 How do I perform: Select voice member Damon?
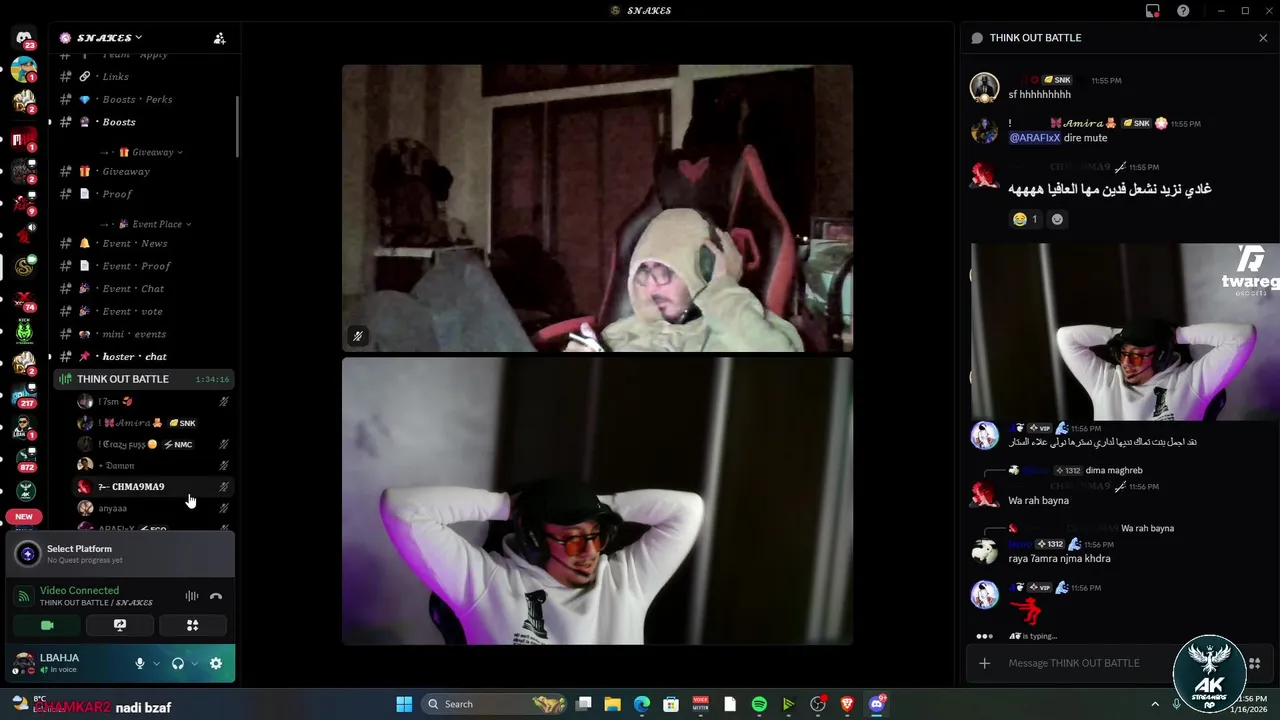153,465
